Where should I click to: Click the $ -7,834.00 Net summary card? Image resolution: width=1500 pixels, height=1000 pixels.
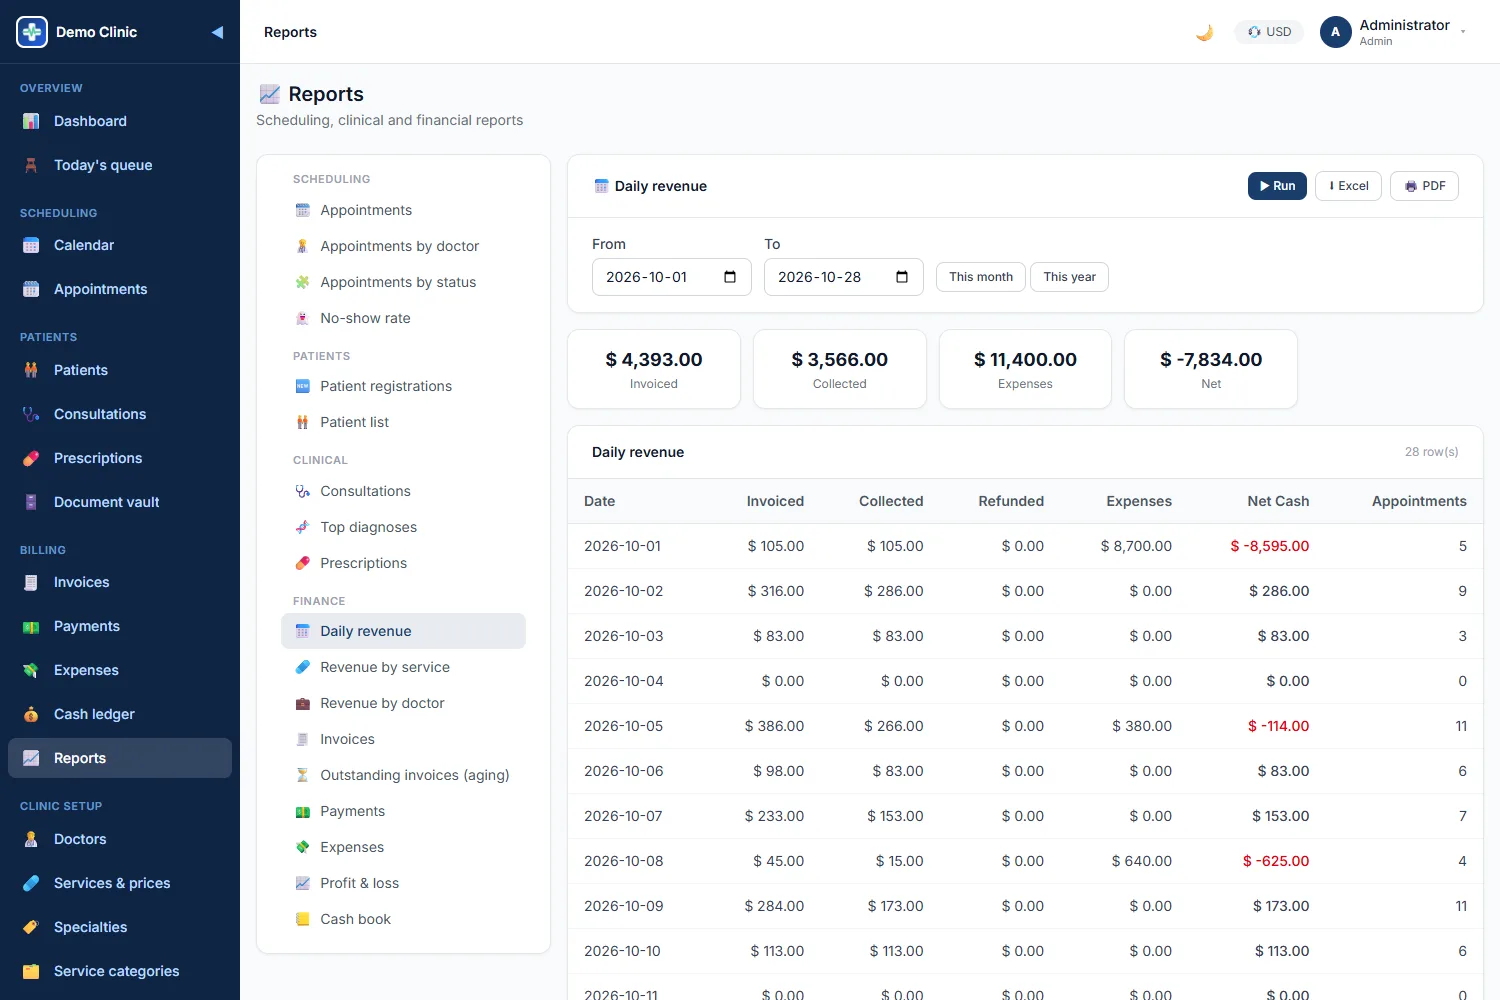click(x=1211, y=369)
